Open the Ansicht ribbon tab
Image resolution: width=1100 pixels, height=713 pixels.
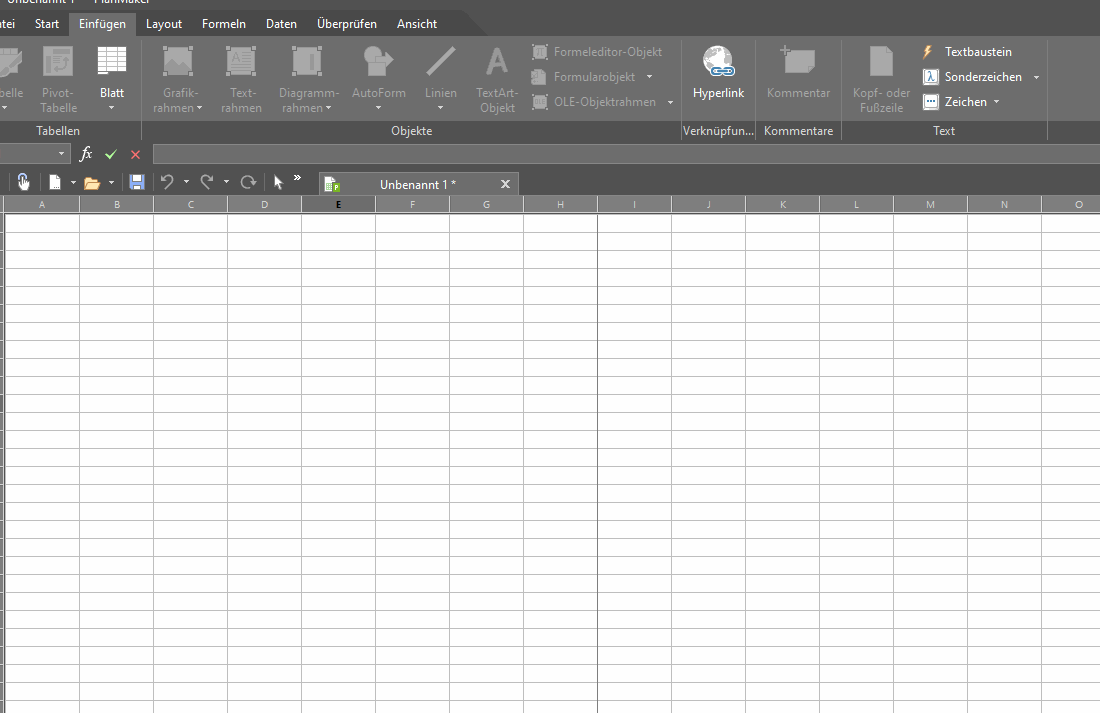pos(417,24)
